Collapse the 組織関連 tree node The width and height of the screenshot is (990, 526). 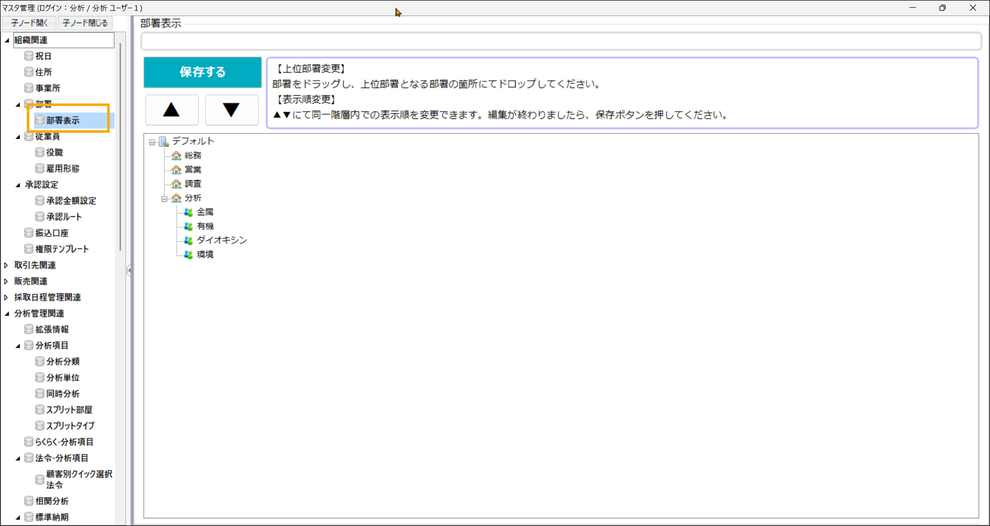pos(7,40)
